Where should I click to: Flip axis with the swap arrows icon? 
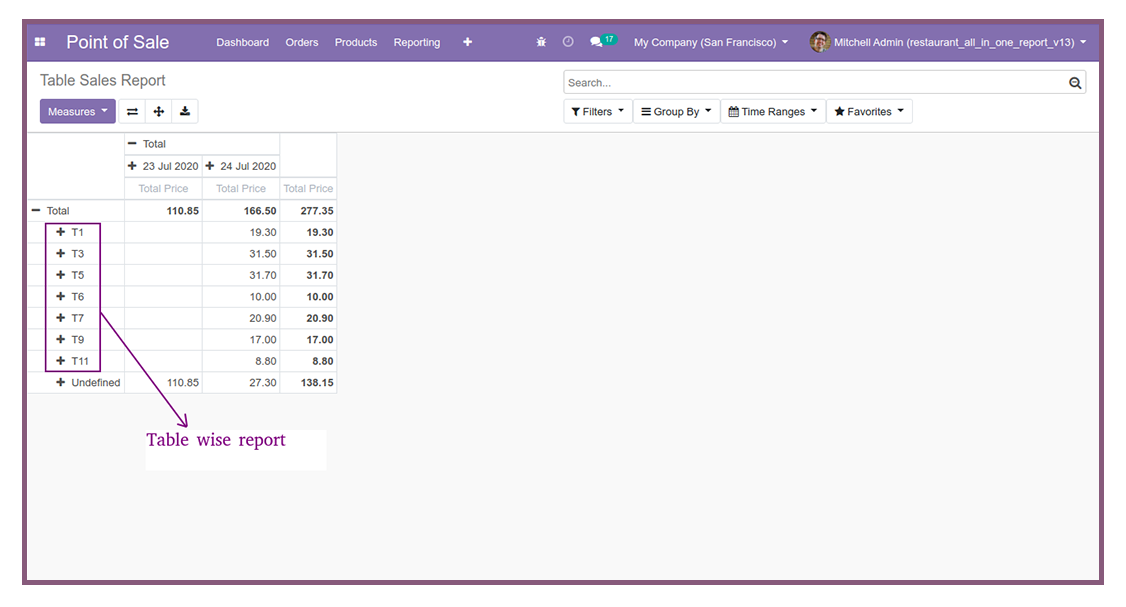[x=132, y=111]
